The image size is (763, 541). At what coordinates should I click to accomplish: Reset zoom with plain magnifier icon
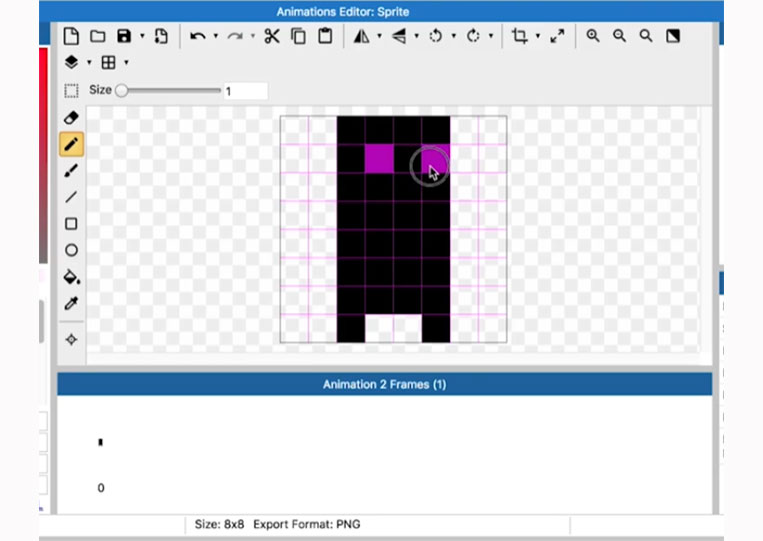point(646,36)
